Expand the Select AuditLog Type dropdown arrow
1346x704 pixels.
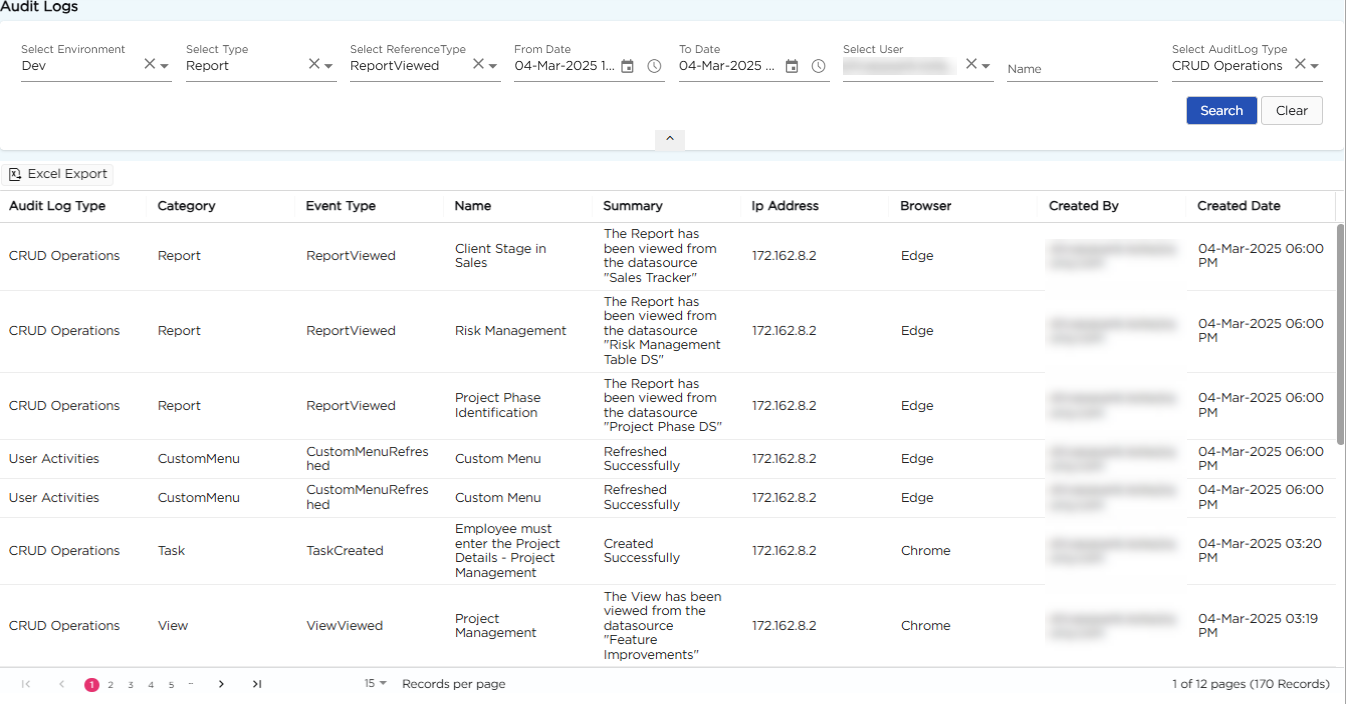pyautogui.click(x=1315, y=66)
